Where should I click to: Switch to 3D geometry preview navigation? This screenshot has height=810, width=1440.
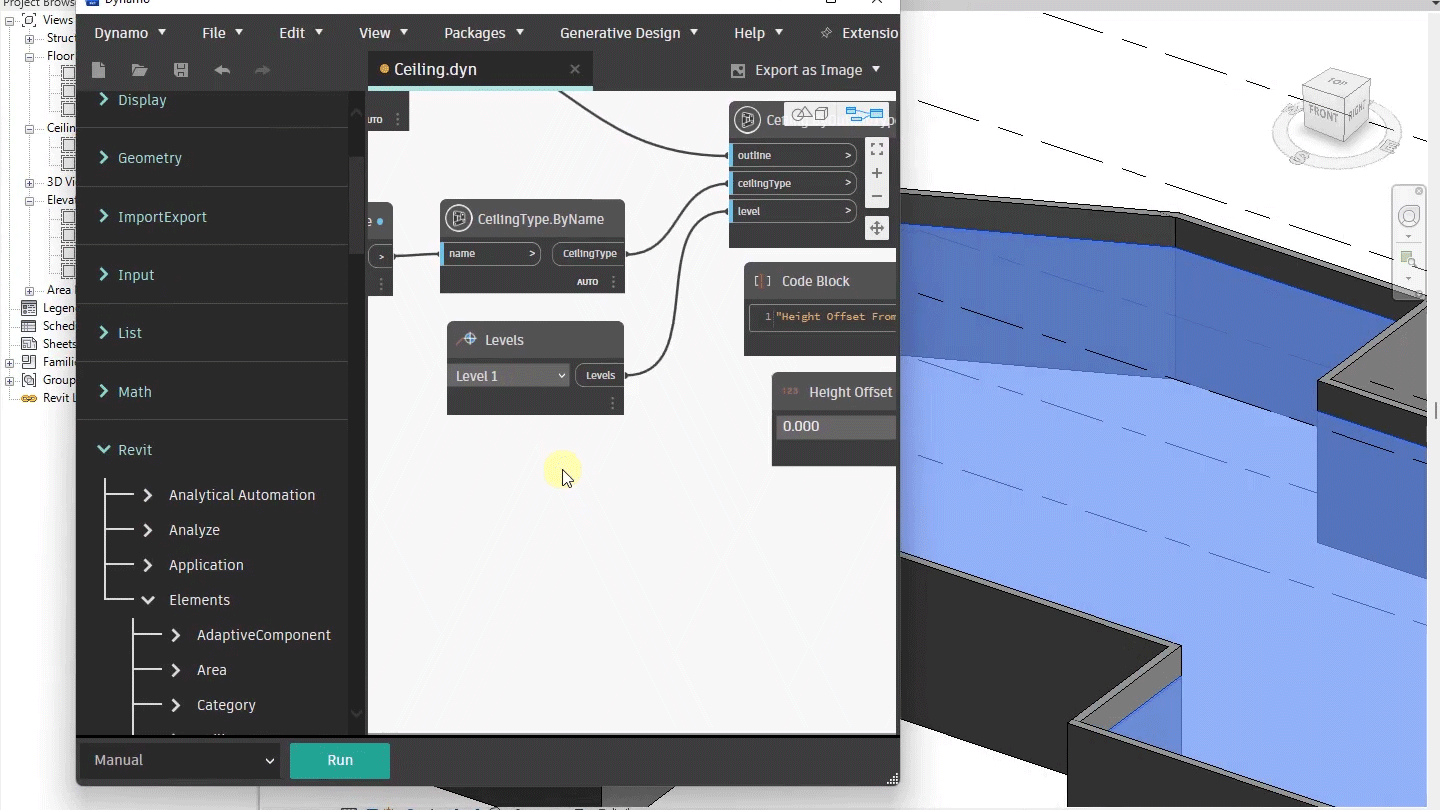coord(811,114)
